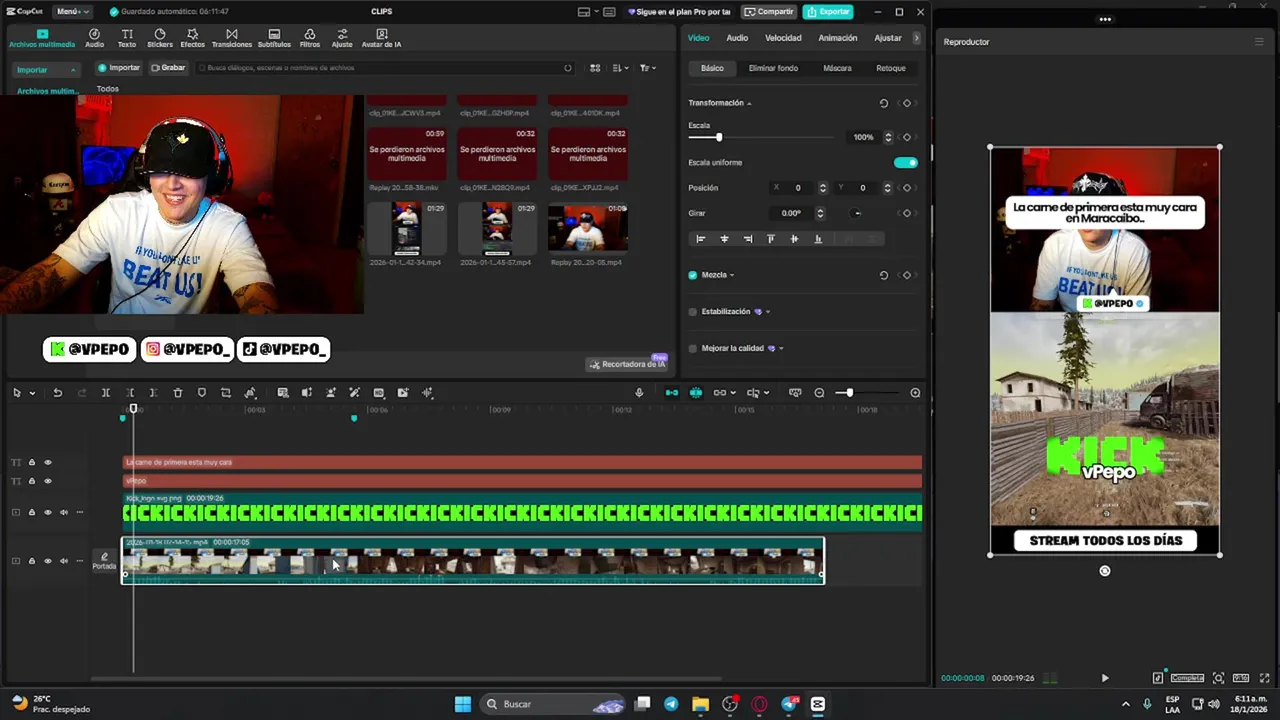This screenshot has width=1280, height=720.
Task: Open the Reproductor panel hamburger menu
Action: (1259, 42)
